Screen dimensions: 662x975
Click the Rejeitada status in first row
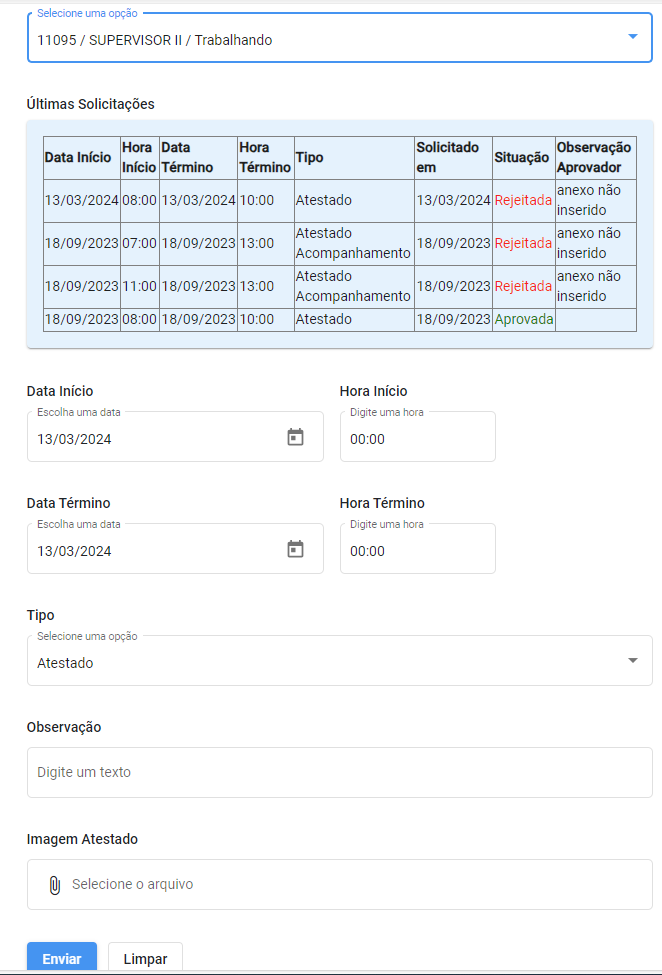point(523,201)
